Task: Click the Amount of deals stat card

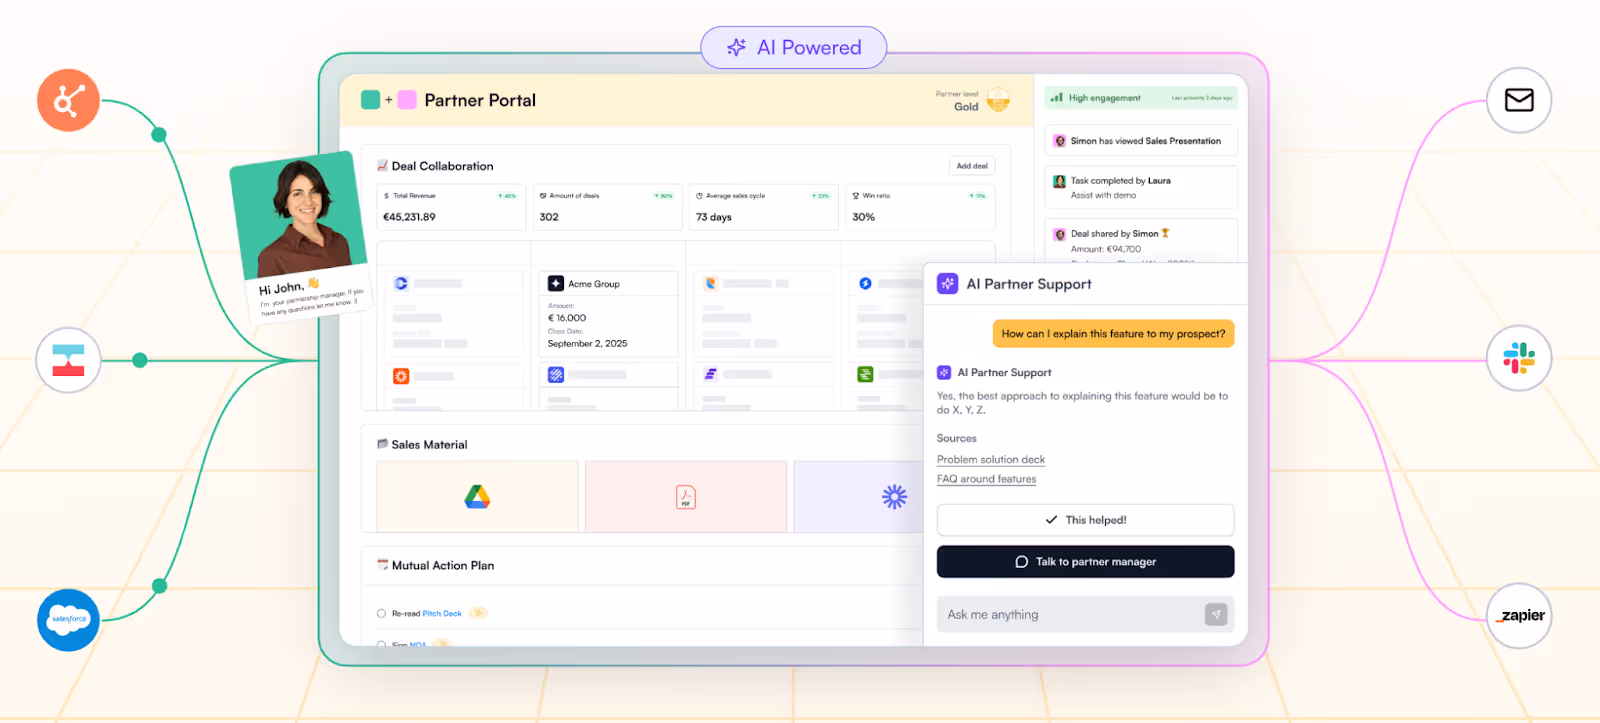Action: pos(608,207)
